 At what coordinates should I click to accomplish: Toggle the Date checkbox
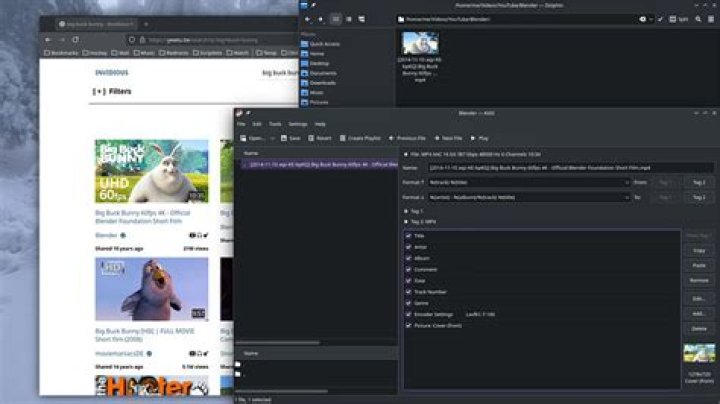point(409,281)
